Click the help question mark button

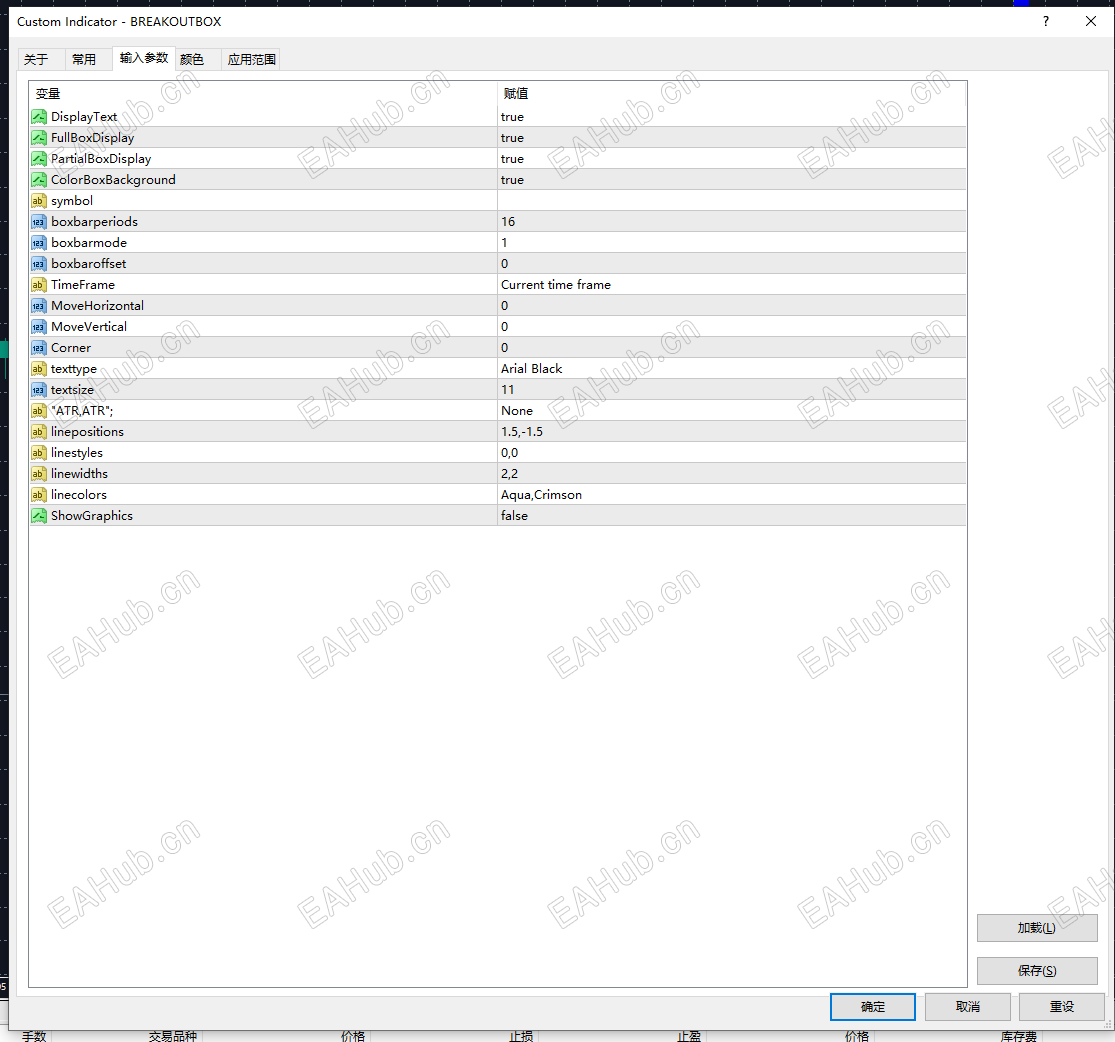coord(1045,21)
